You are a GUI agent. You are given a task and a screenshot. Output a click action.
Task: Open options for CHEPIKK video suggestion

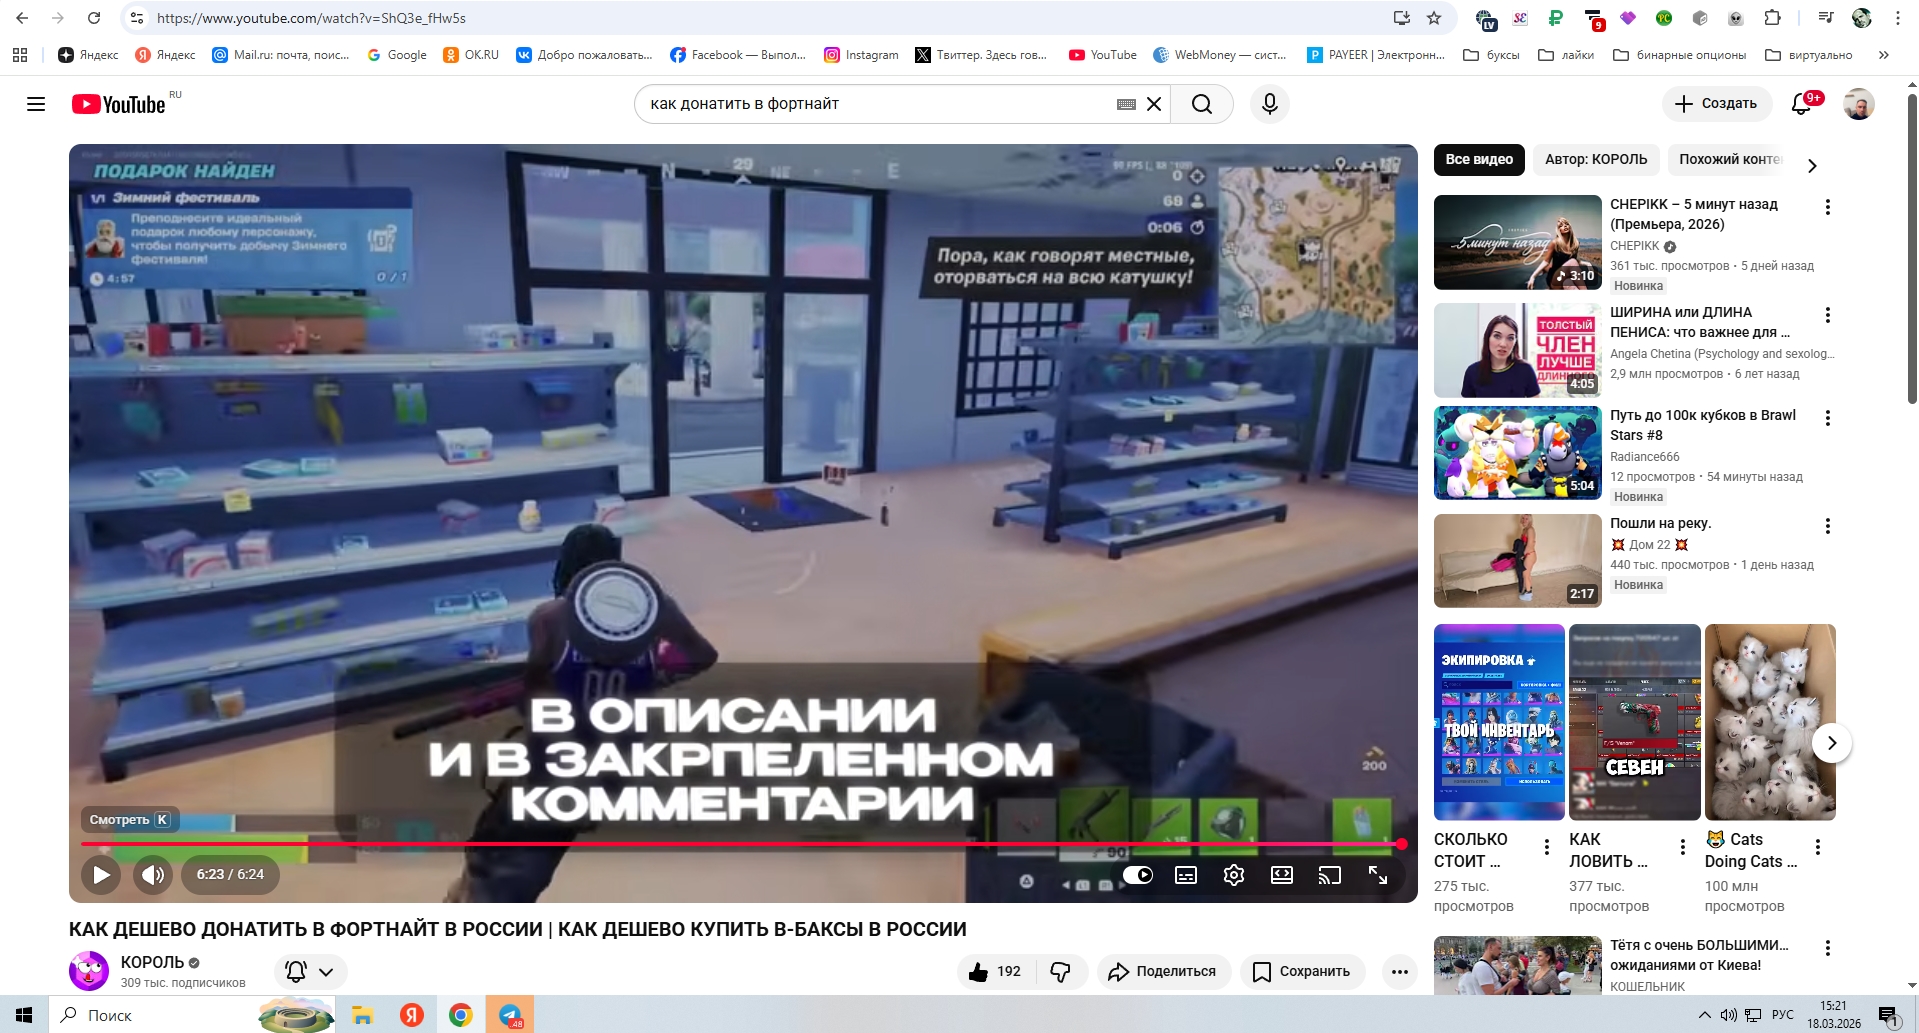(x=1827, y=207)
